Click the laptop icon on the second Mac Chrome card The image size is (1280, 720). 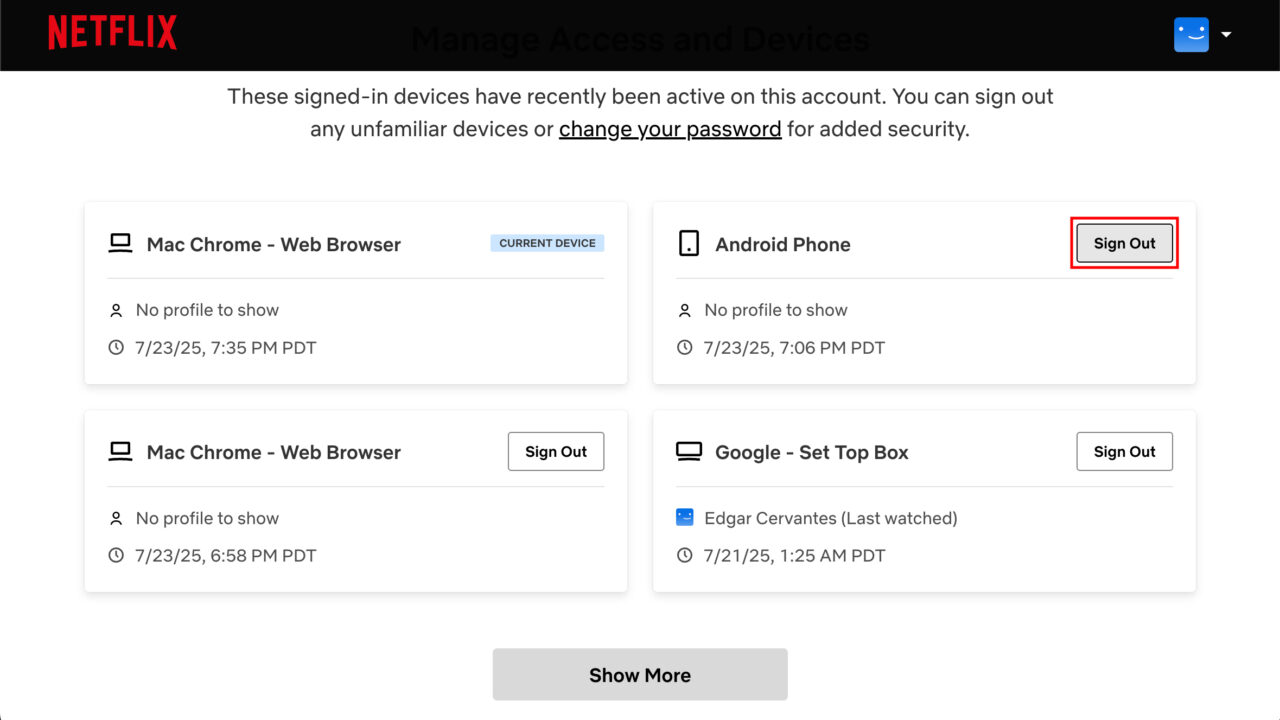(120, 451)
